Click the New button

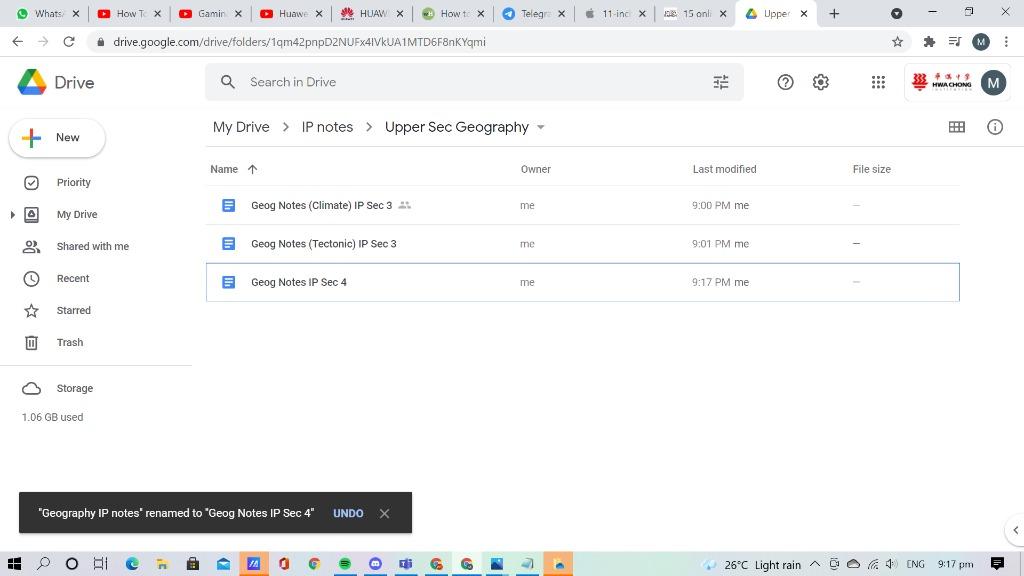pos(57,138)
